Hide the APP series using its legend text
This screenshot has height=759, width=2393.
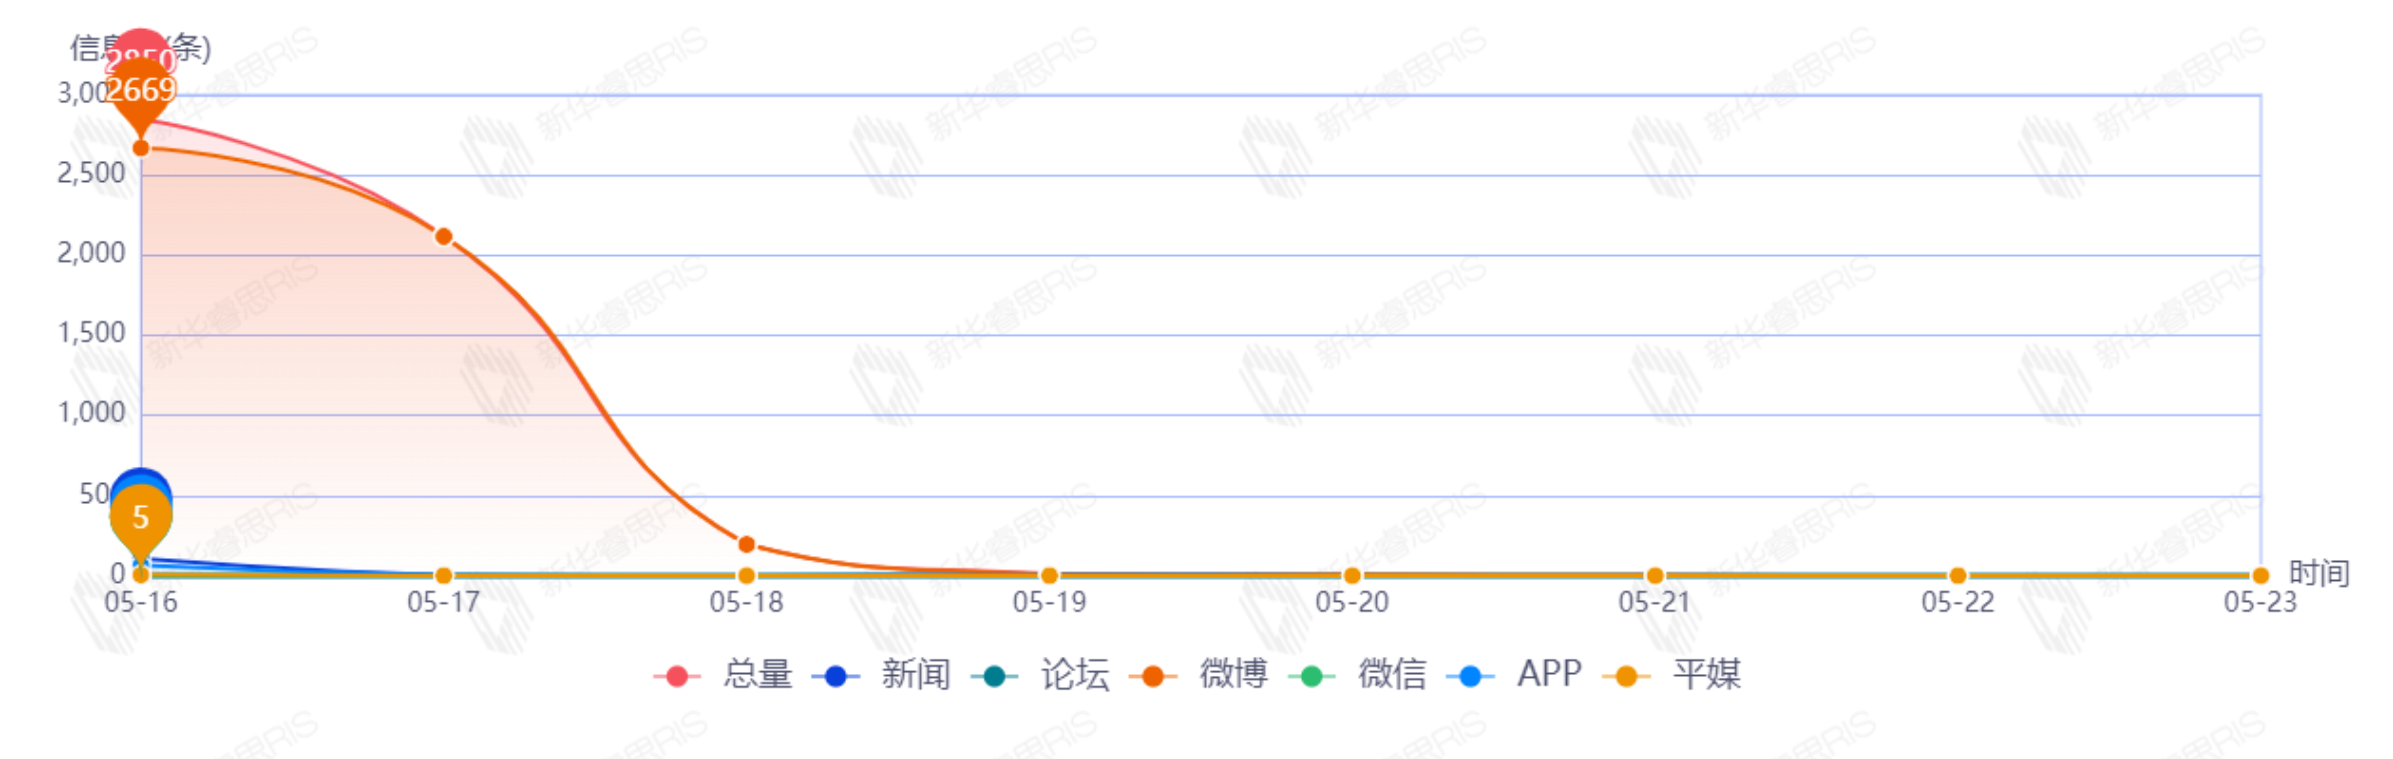[x=1549, y=674]
